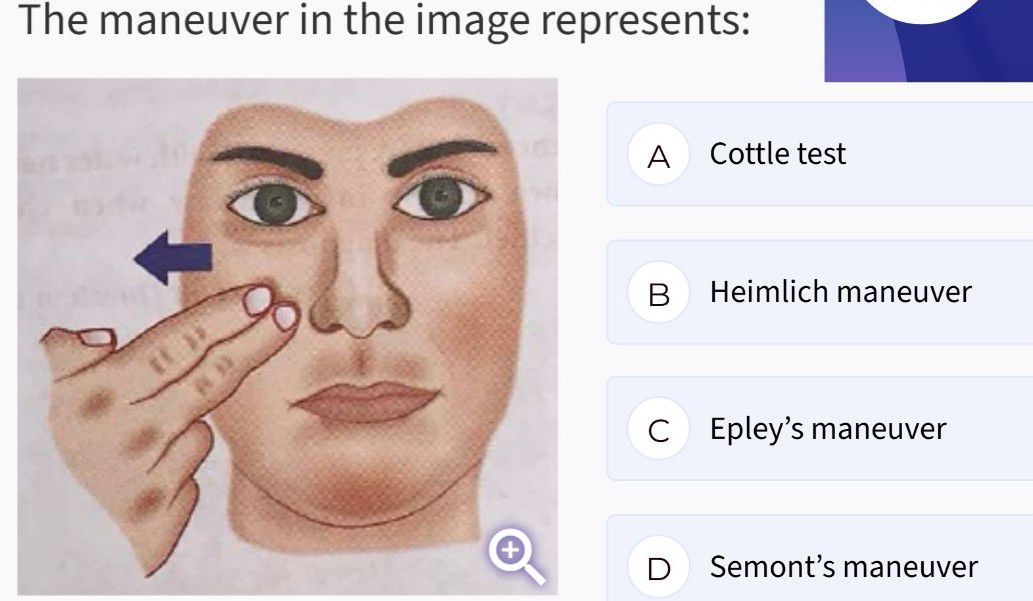Choose the "Cottle test" answer text
This screenshot has height=601, width=1033.
777,154
